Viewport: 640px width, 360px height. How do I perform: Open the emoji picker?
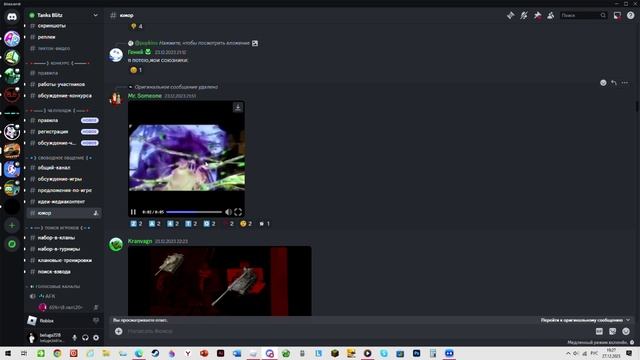click(626, 331)
